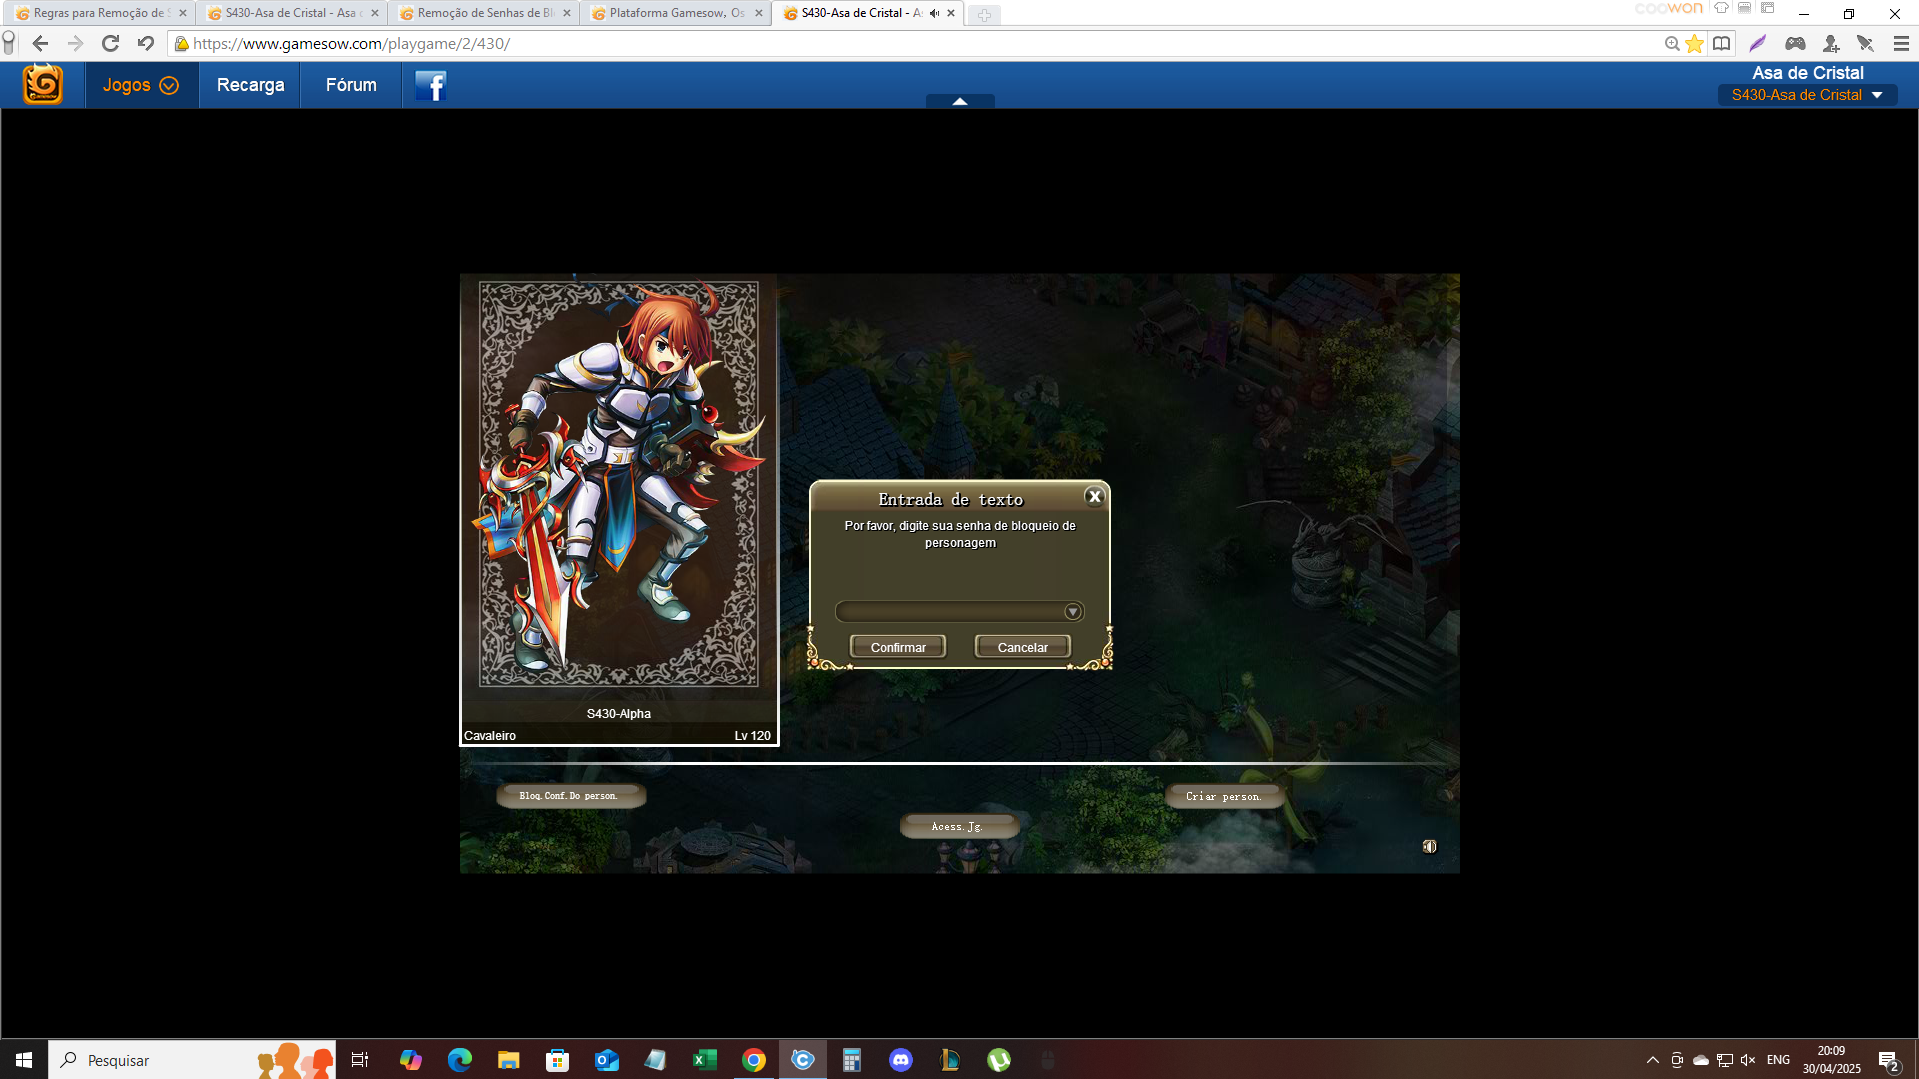Click the user profile toolbar icon
This screenshot has width=1919, height=1079.
(1831, 43)
